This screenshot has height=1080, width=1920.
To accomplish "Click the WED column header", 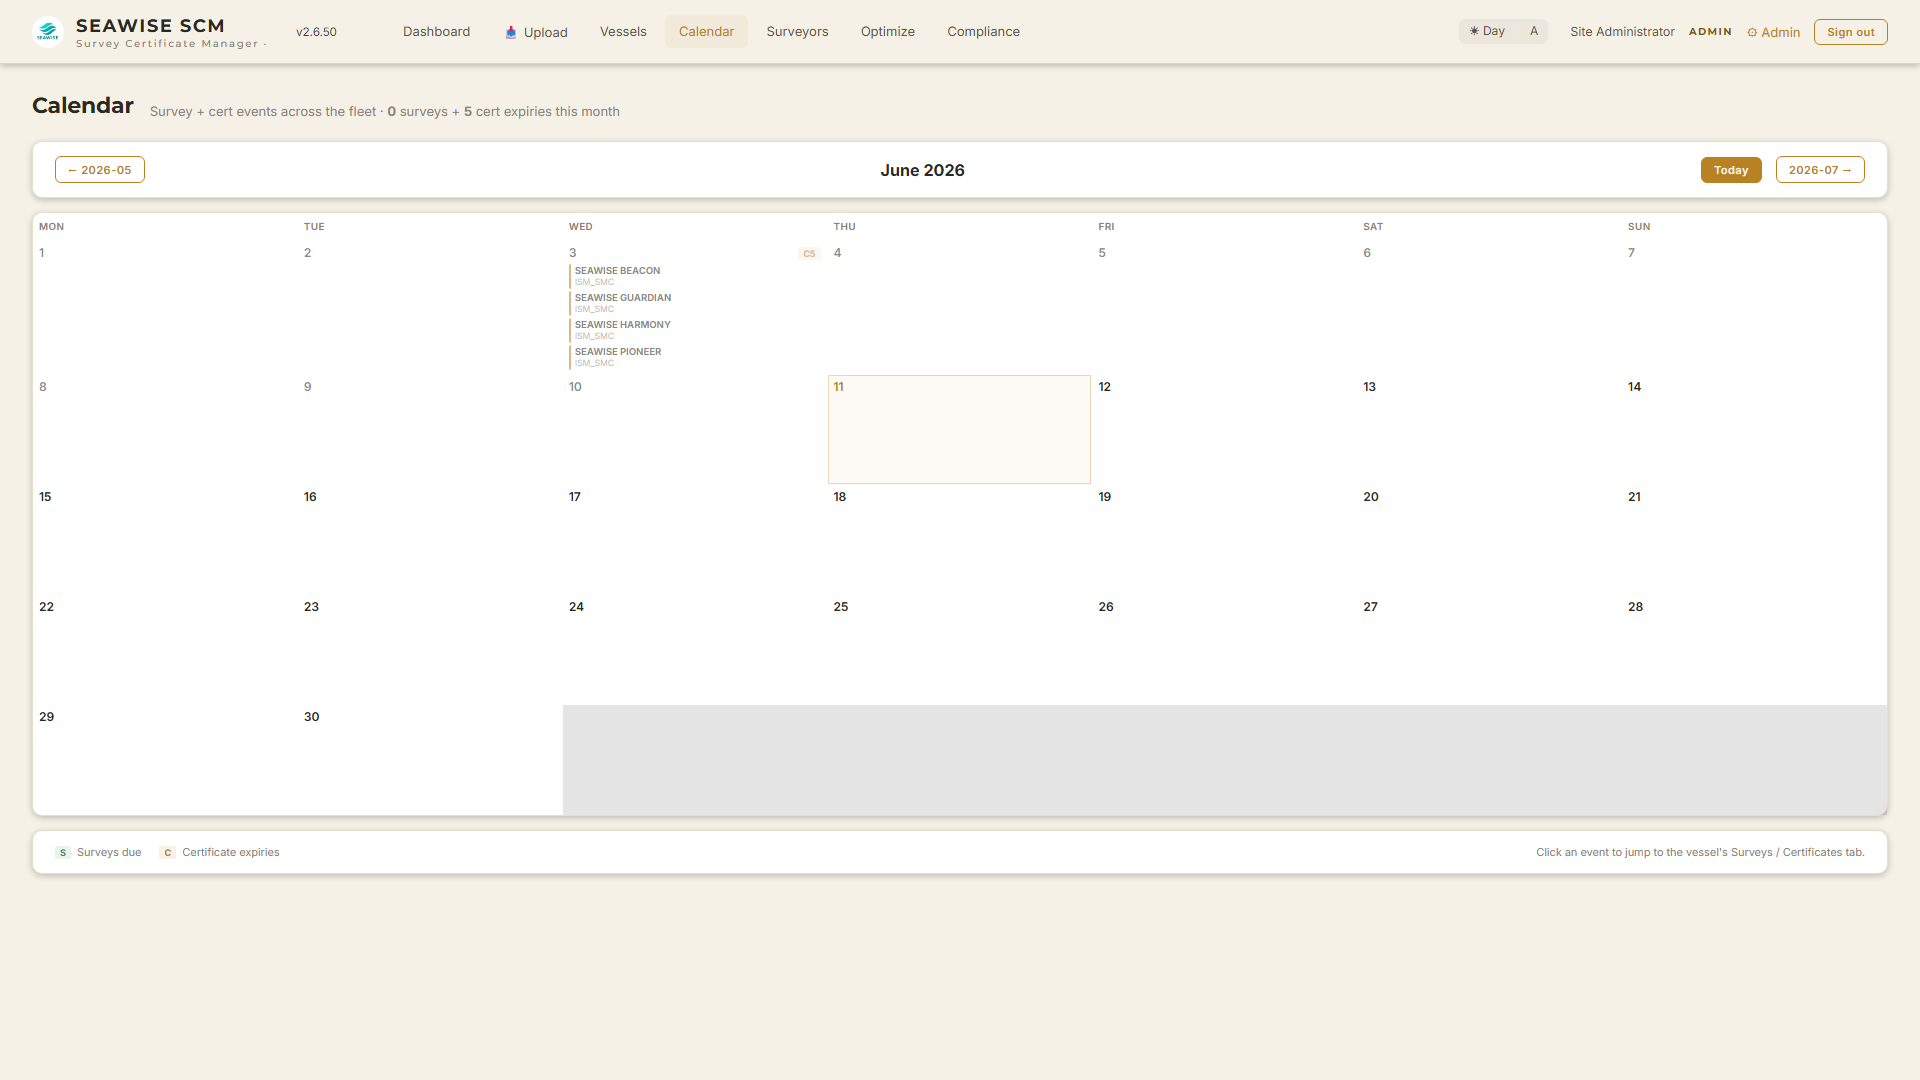I will coord(580,227).
